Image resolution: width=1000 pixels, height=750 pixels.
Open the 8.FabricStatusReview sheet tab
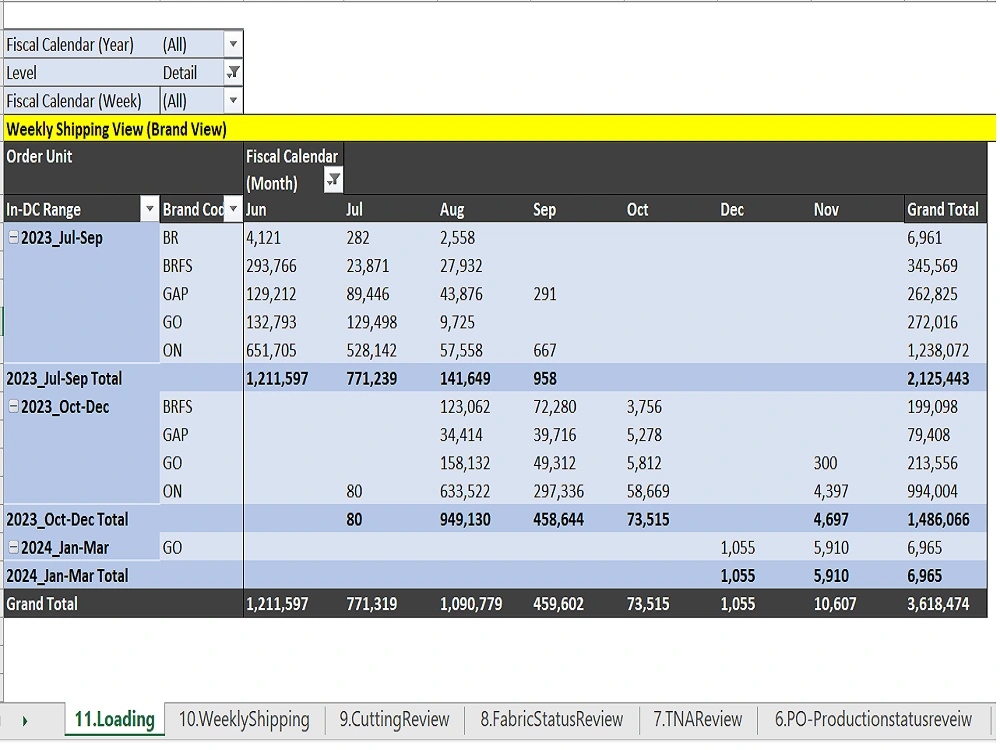(x=552, y=719)
